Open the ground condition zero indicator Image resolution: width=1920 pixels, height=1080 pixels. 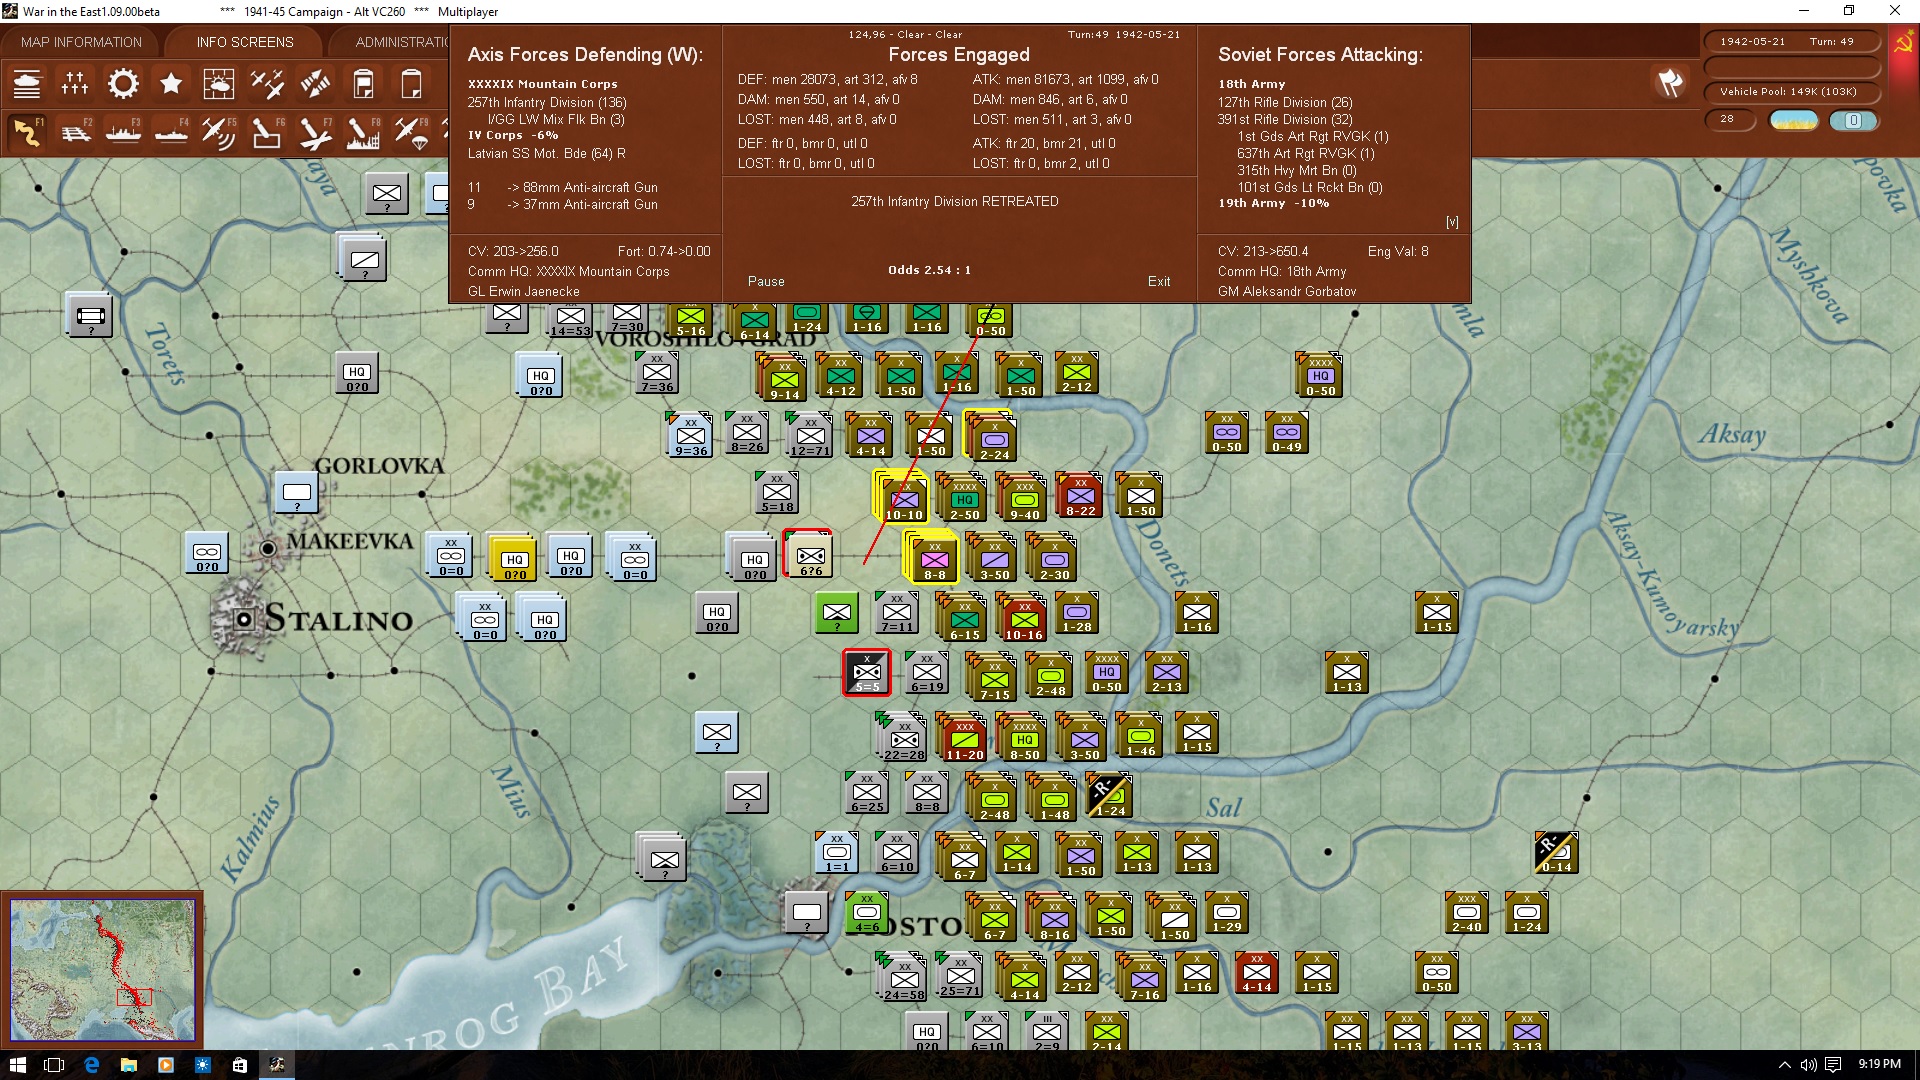point(1853,120)
